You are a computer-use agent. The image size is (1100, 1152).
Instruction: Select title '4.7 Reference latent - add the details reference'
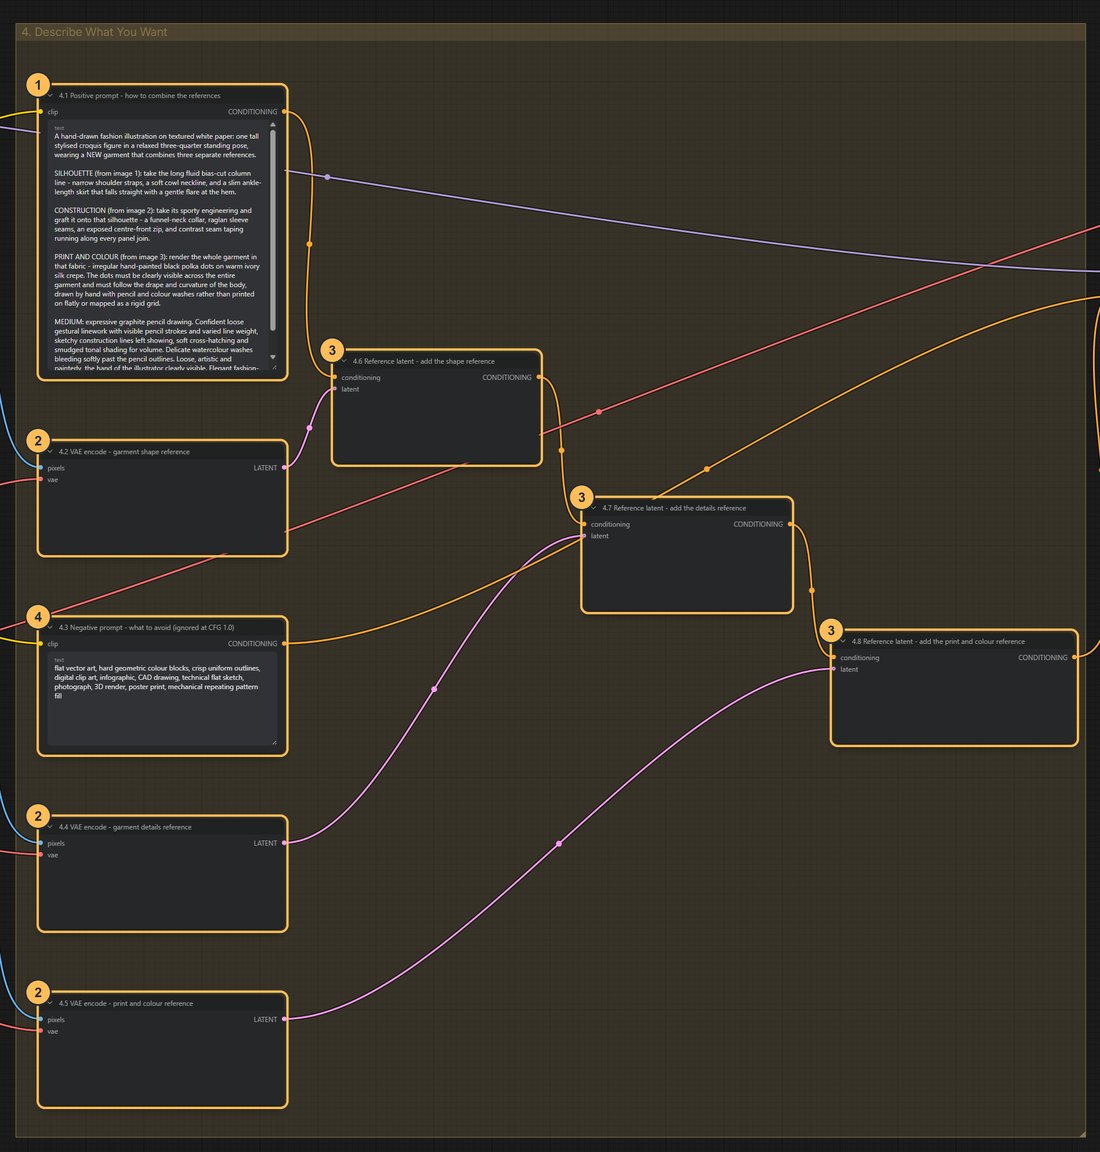(674, 508)
